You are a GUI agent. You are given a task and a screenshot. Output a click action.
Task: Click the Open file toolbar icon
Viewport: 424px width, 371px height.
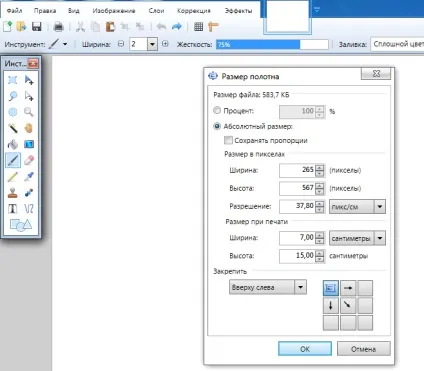(21, 26)
